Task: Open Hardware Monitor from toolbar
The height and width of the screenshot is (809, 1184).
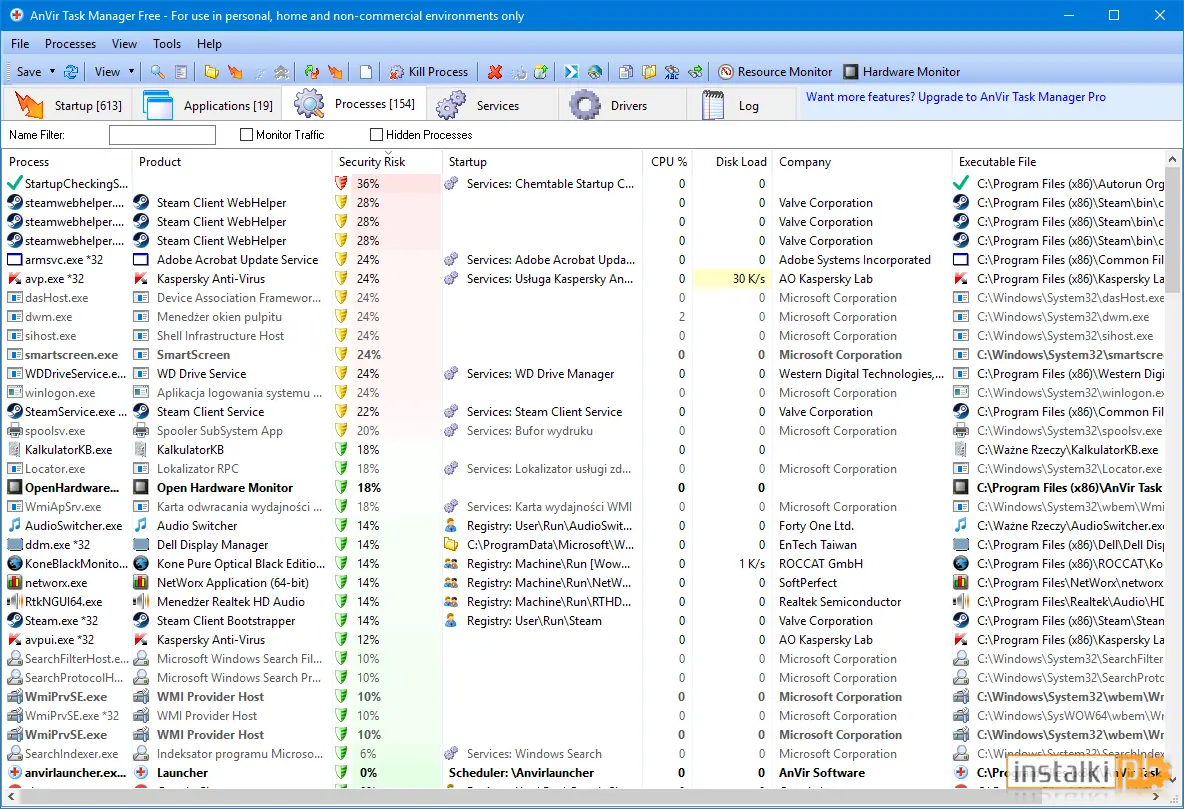Action: point(902,72)
